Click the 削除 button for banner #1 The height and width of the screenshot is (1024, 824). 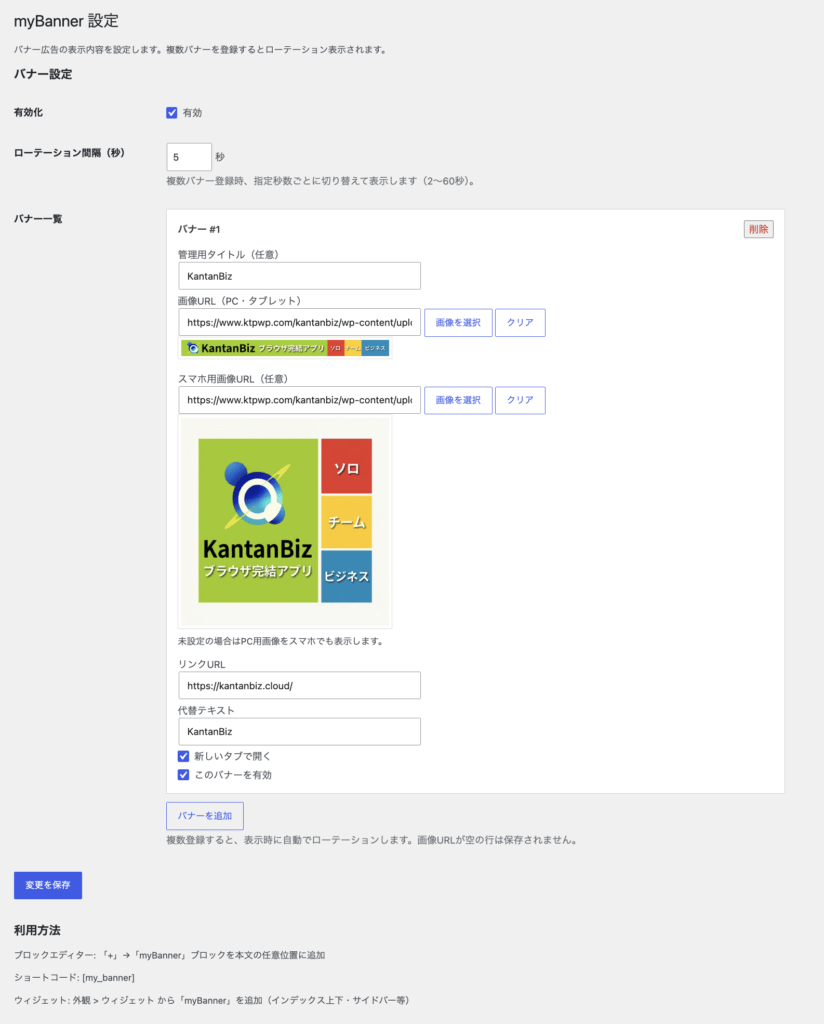point(758,229)
